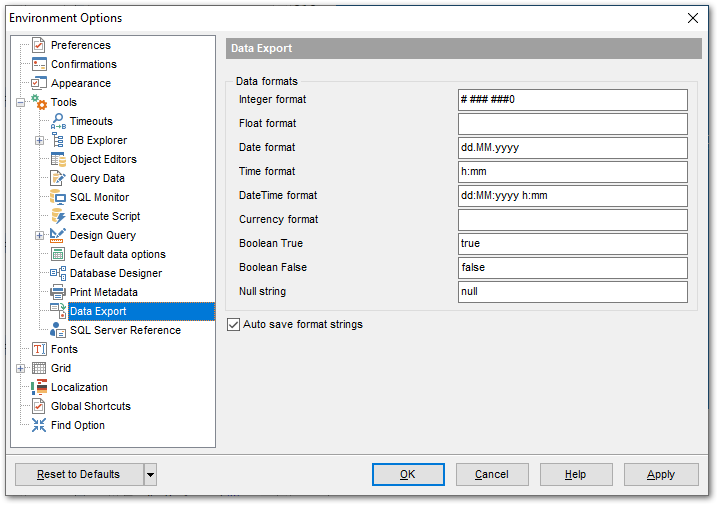Image resolution: width=718 pixels, height=505 pixels.
Task: Expand the DB Explorer node
Action: coord(40,140)
